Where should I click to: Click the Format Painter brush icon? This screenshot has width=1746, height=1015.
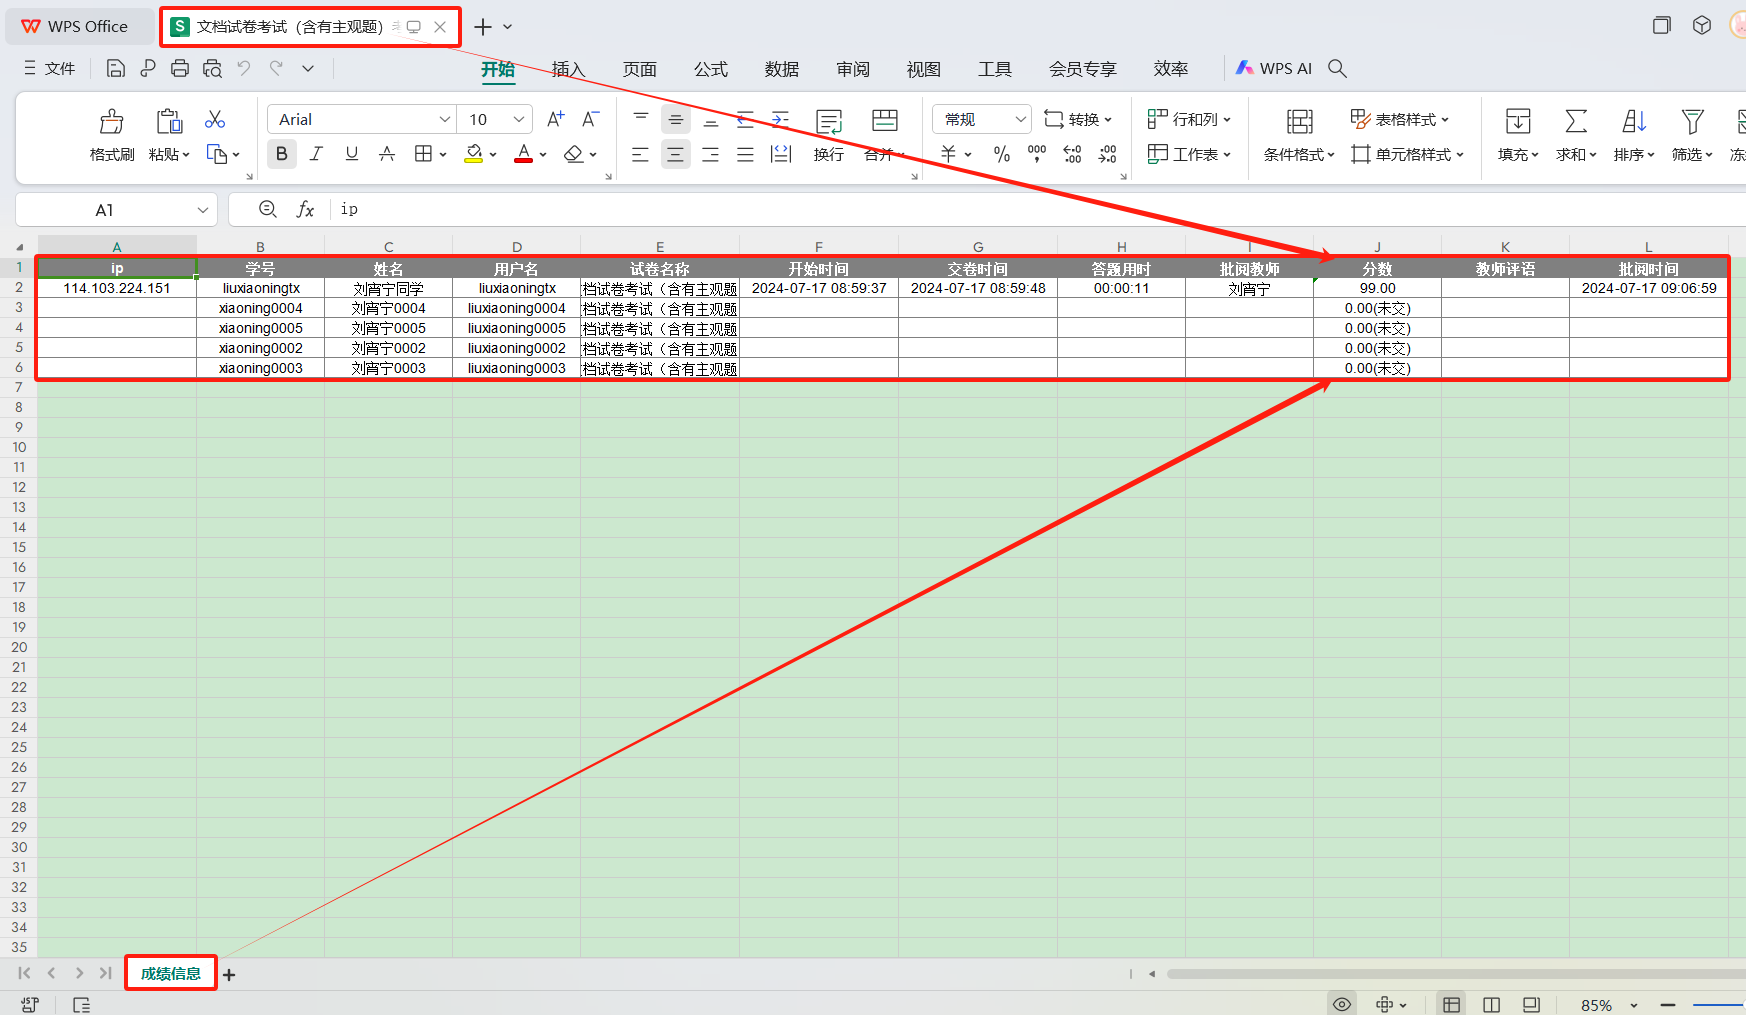(x=111, y=122)
